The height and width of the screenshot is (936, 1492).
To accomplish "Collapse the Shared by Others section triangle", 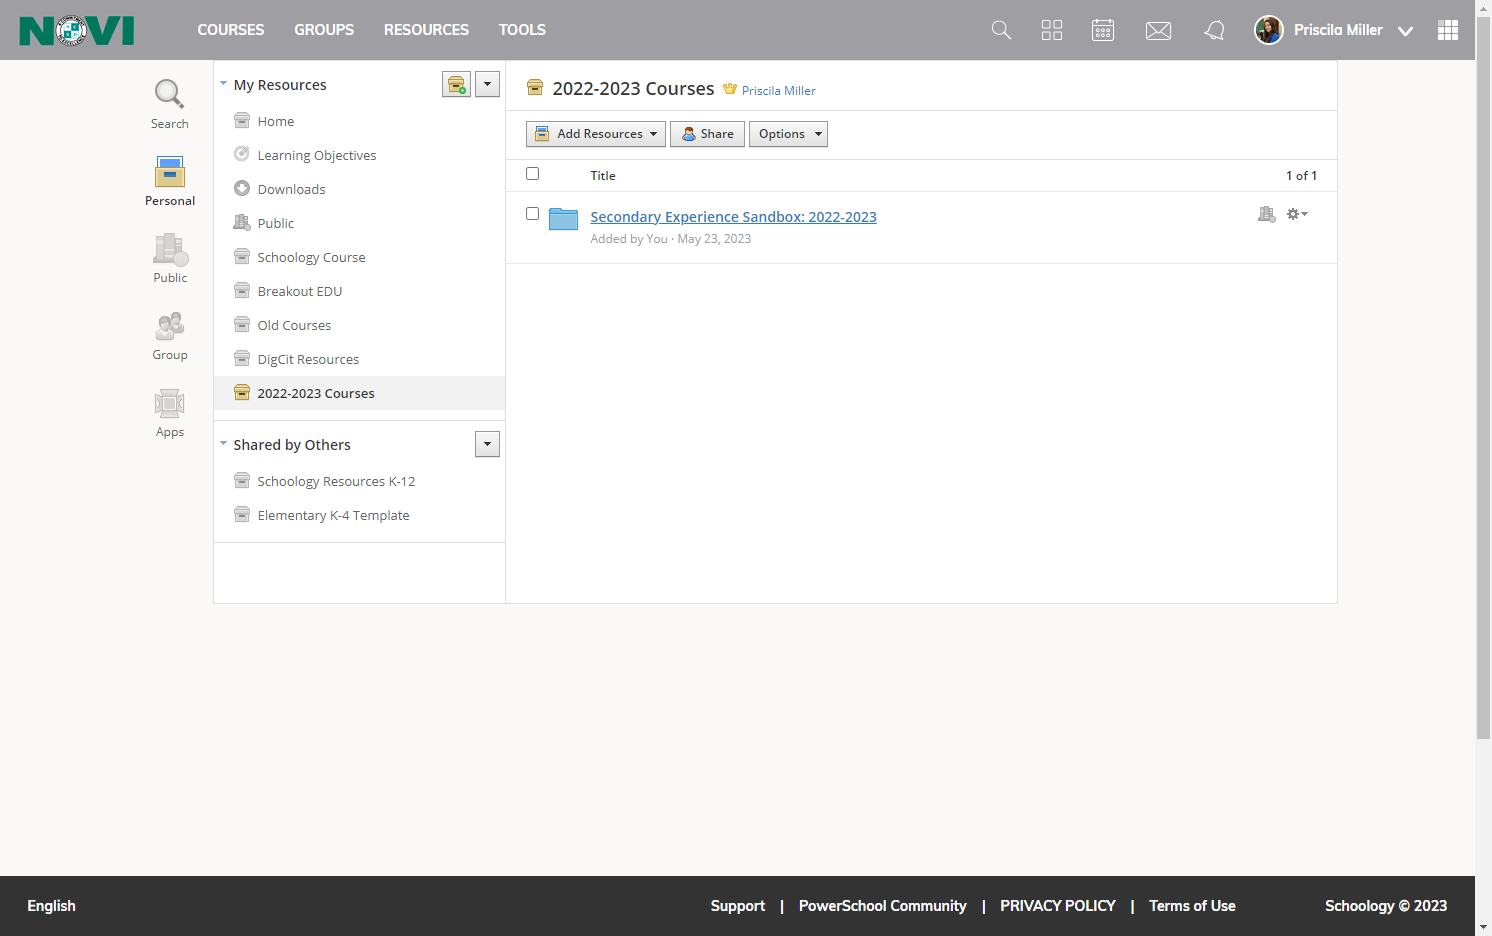I will coord(224,444).
